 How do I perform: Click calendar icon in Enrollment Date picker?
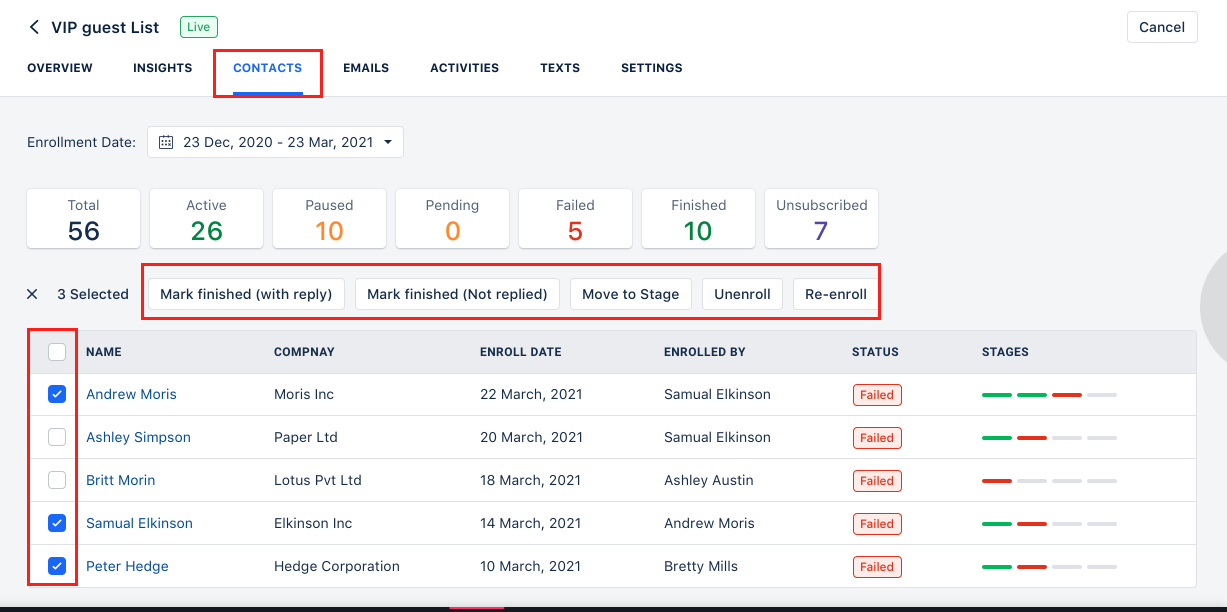click(167, 142)
